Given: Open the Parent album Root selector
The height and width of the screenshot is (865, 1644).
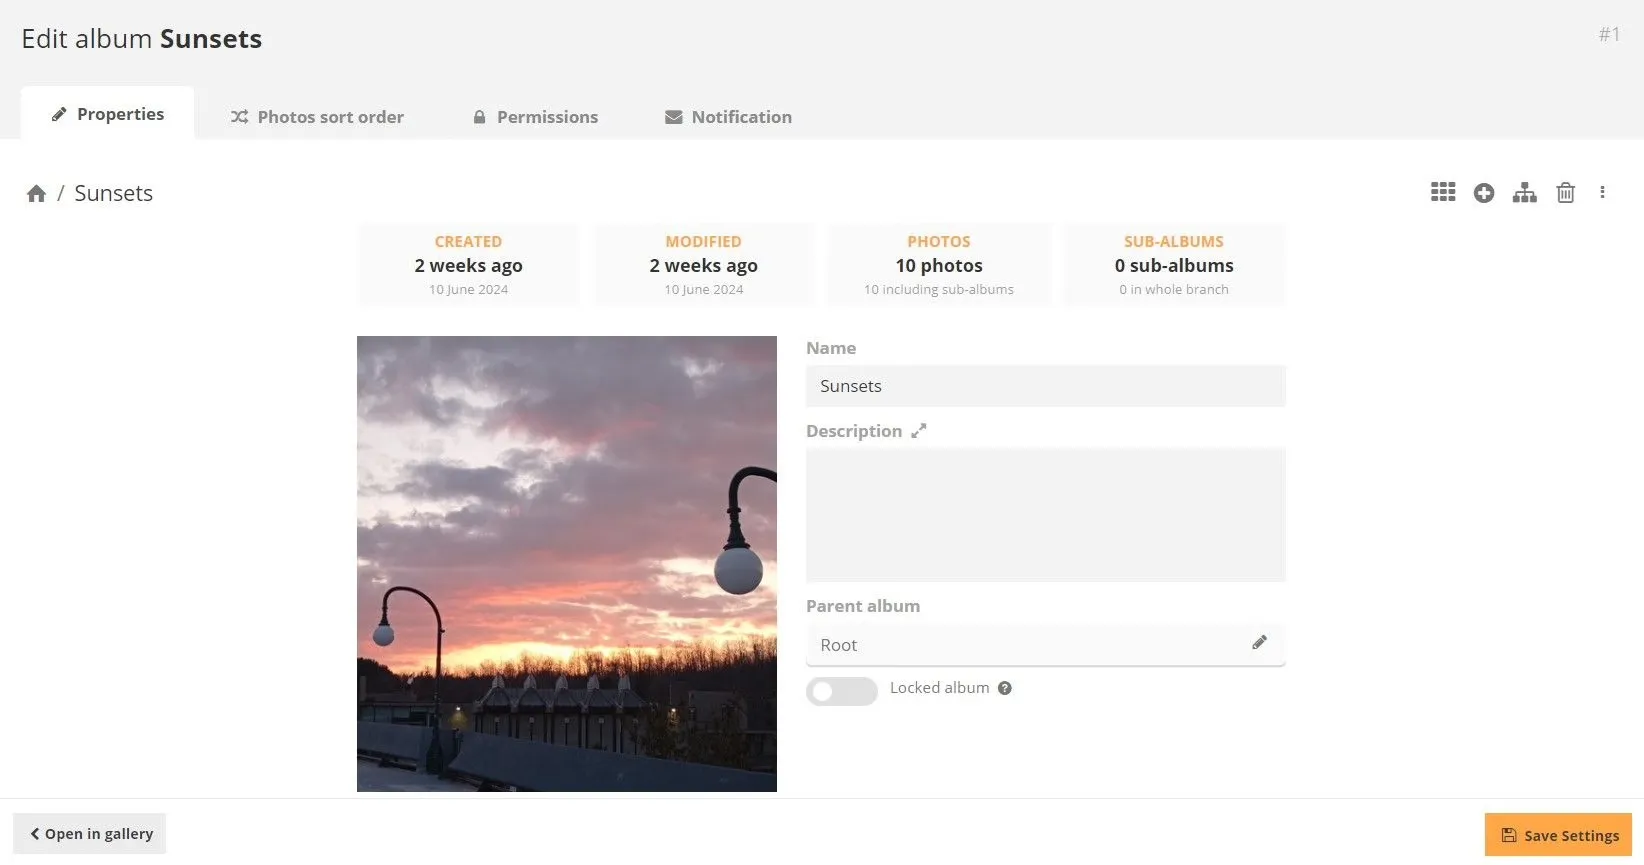Looking at the screenshot, I should (x=1020, y=645).
